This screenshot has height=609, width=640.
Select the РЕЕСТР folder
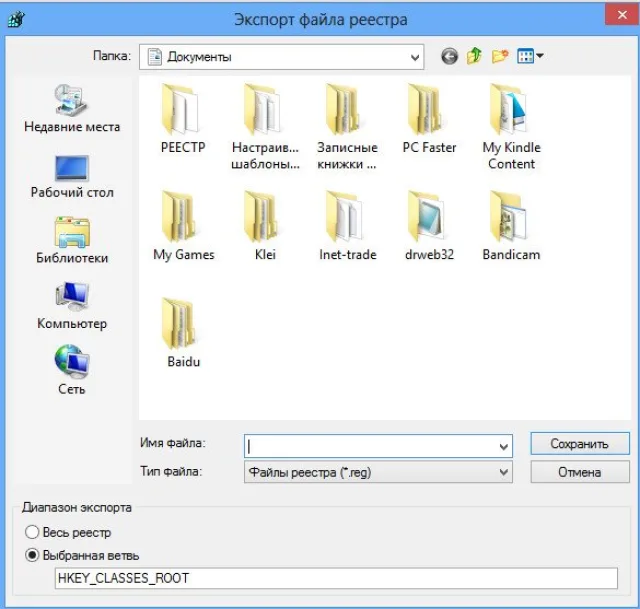(x=183, y=119)
